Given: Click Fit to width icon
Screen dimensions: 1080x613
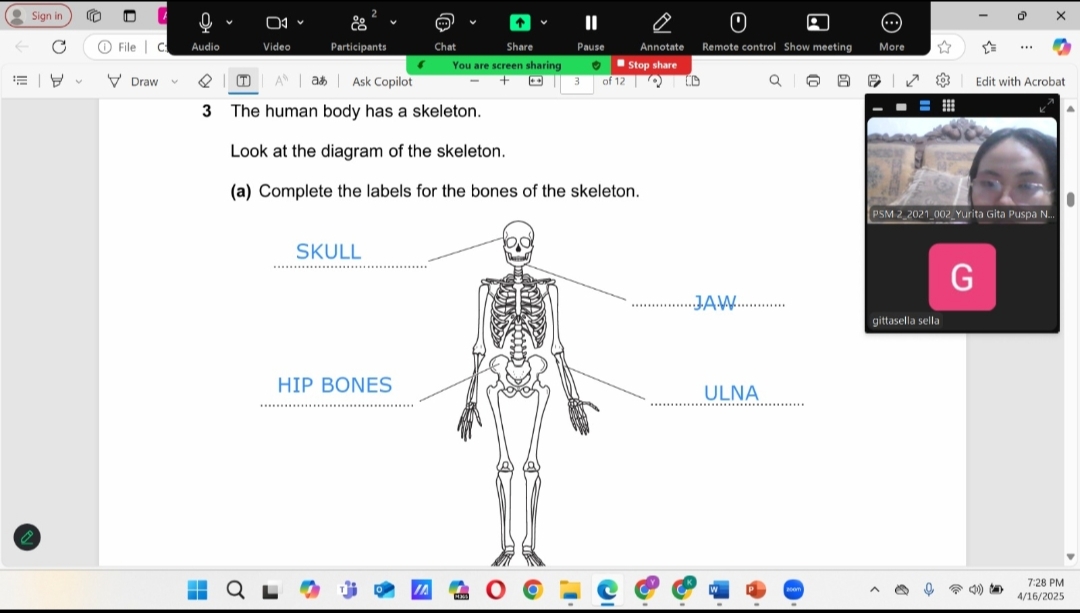Looking at the screenshot, I should click(x=536, y=81).
